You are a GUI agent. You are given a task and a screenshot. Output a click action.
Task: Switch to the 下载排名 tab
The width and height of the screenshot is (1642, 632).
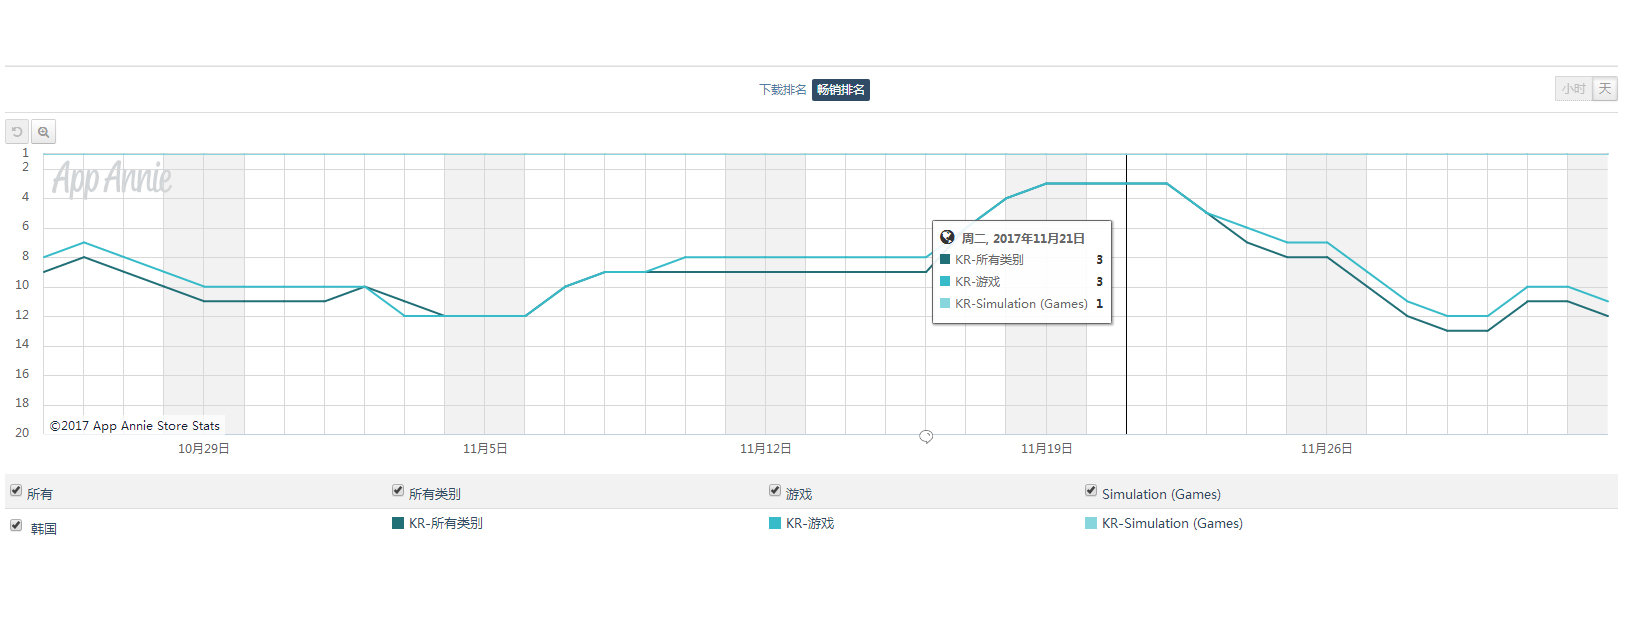click(x=782, y=90)
